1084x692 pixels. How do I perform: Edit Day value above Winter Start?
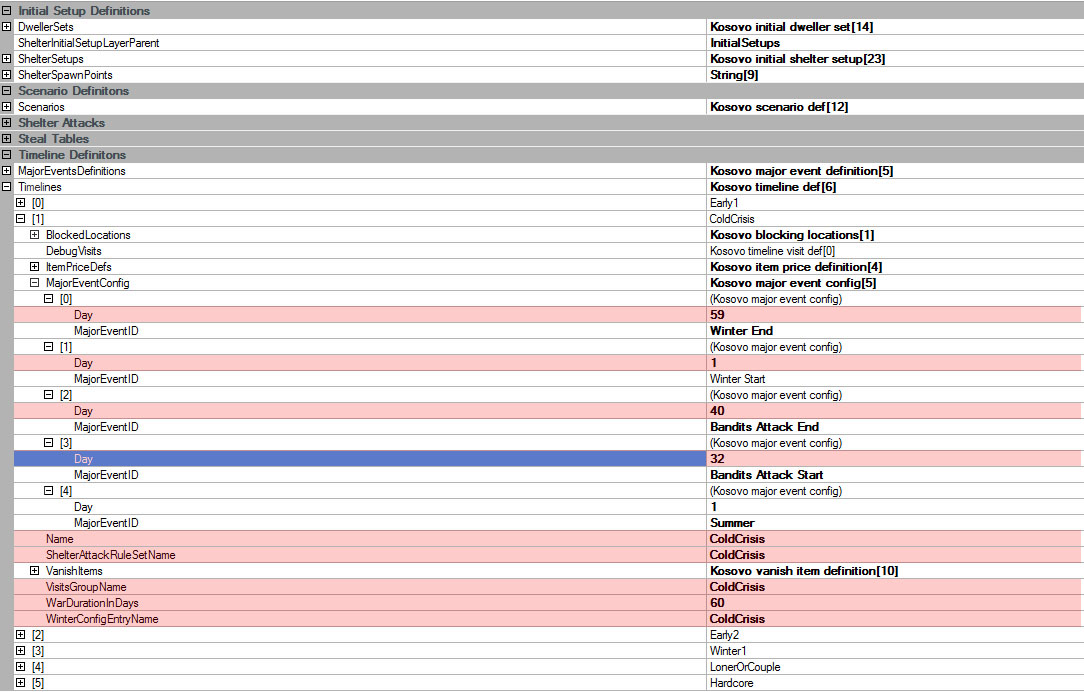click(895, 363)
